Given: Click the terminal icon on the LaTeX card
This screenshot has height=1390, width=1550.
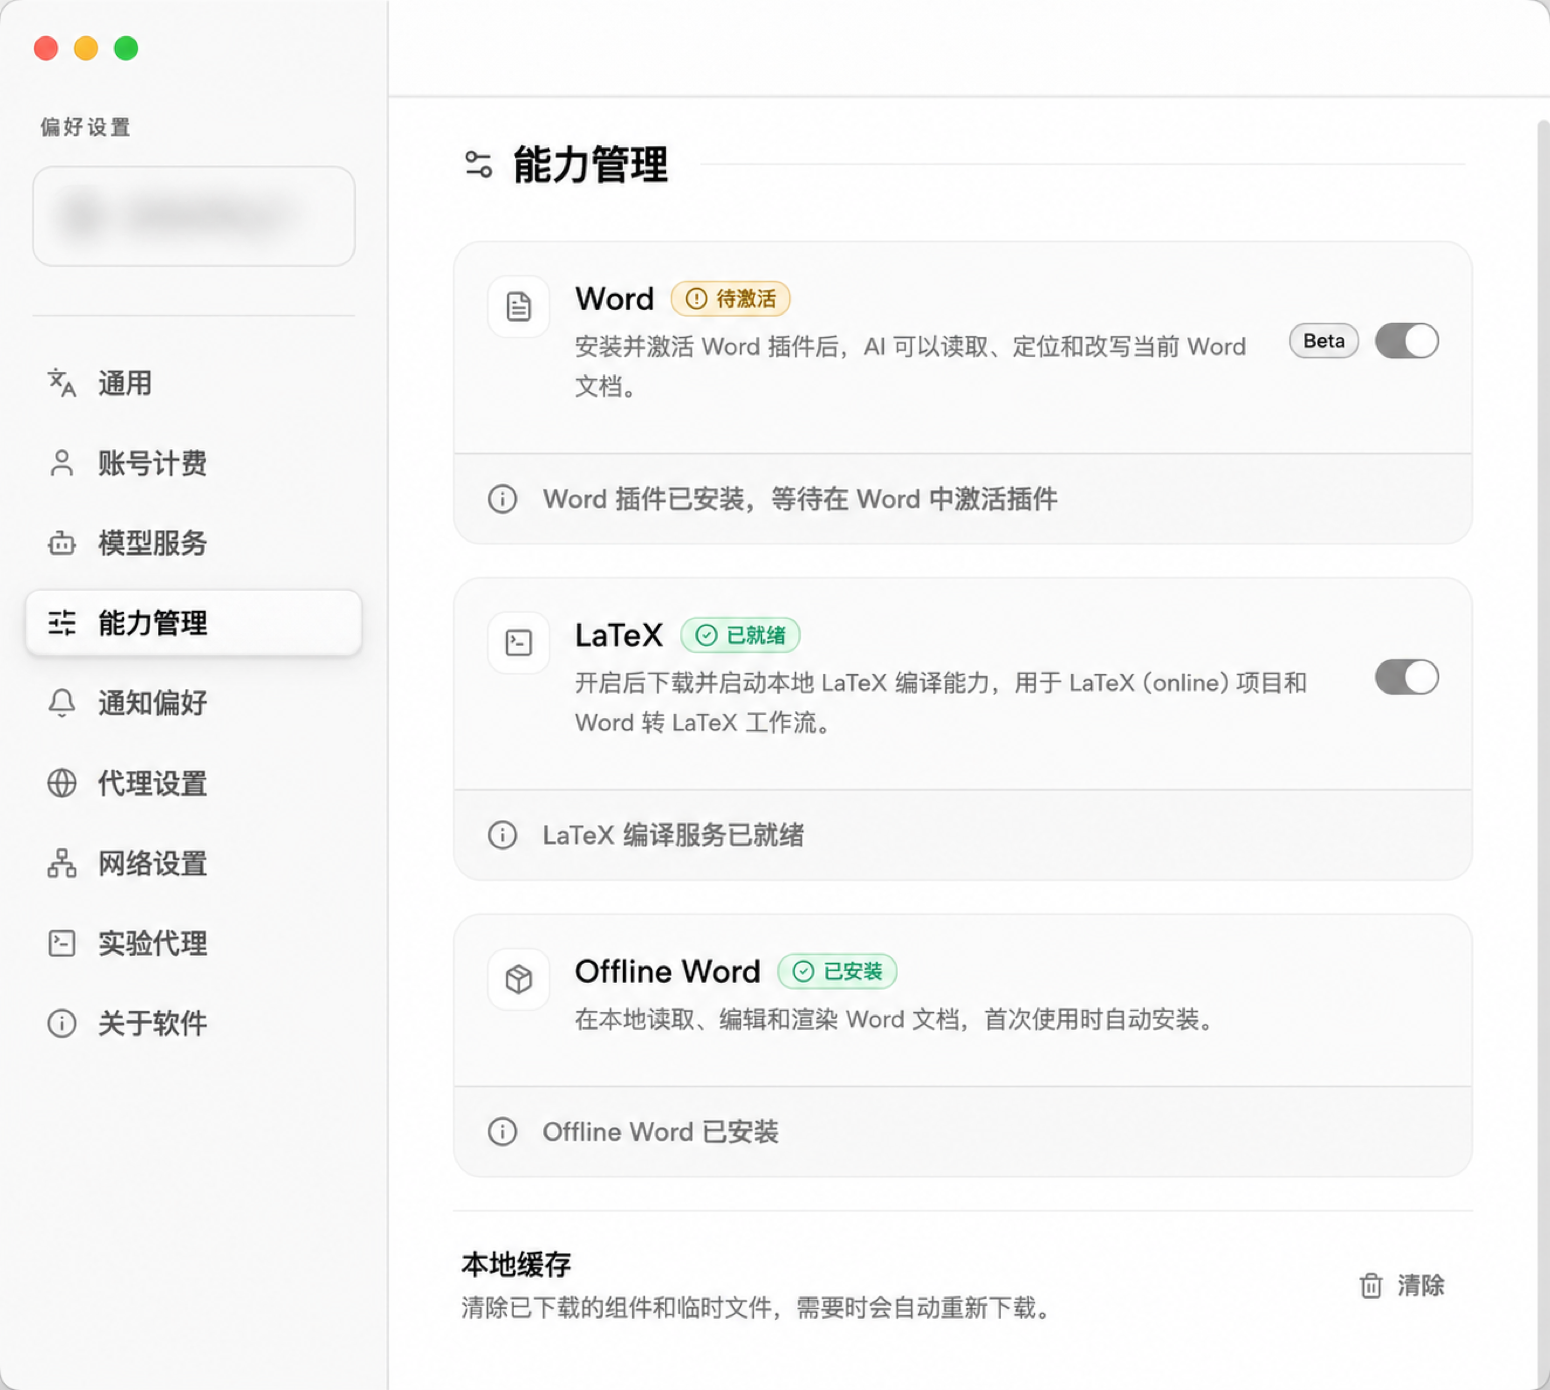Looking at the screenshot, I should (518, 642).
